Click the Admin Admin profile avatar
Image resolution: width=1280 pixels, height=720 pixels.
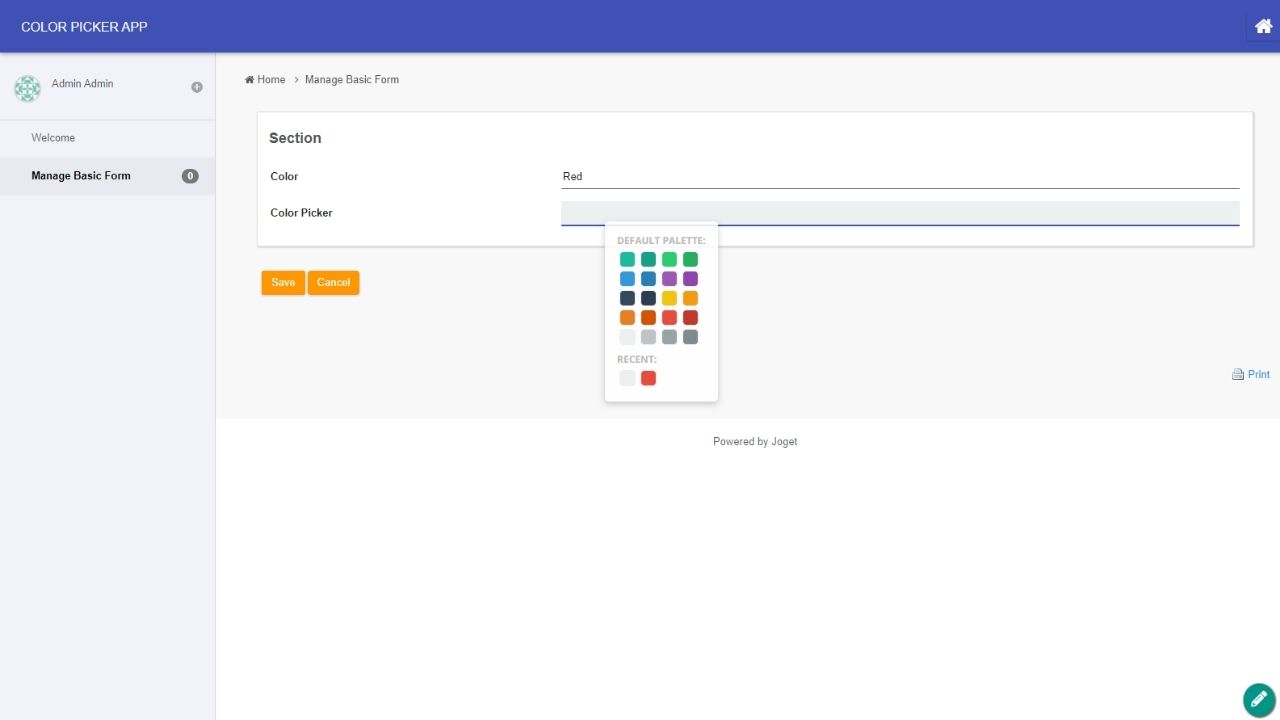(x=27, y=88)
